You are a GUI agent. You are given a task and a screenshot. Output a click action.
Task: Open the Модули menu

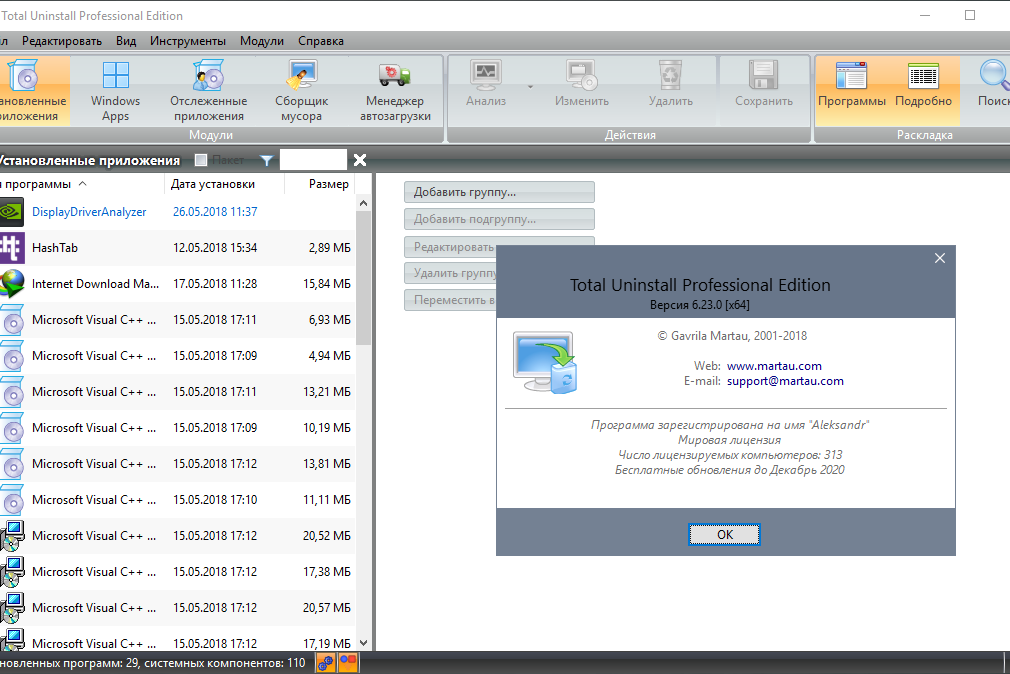point(262,41)
